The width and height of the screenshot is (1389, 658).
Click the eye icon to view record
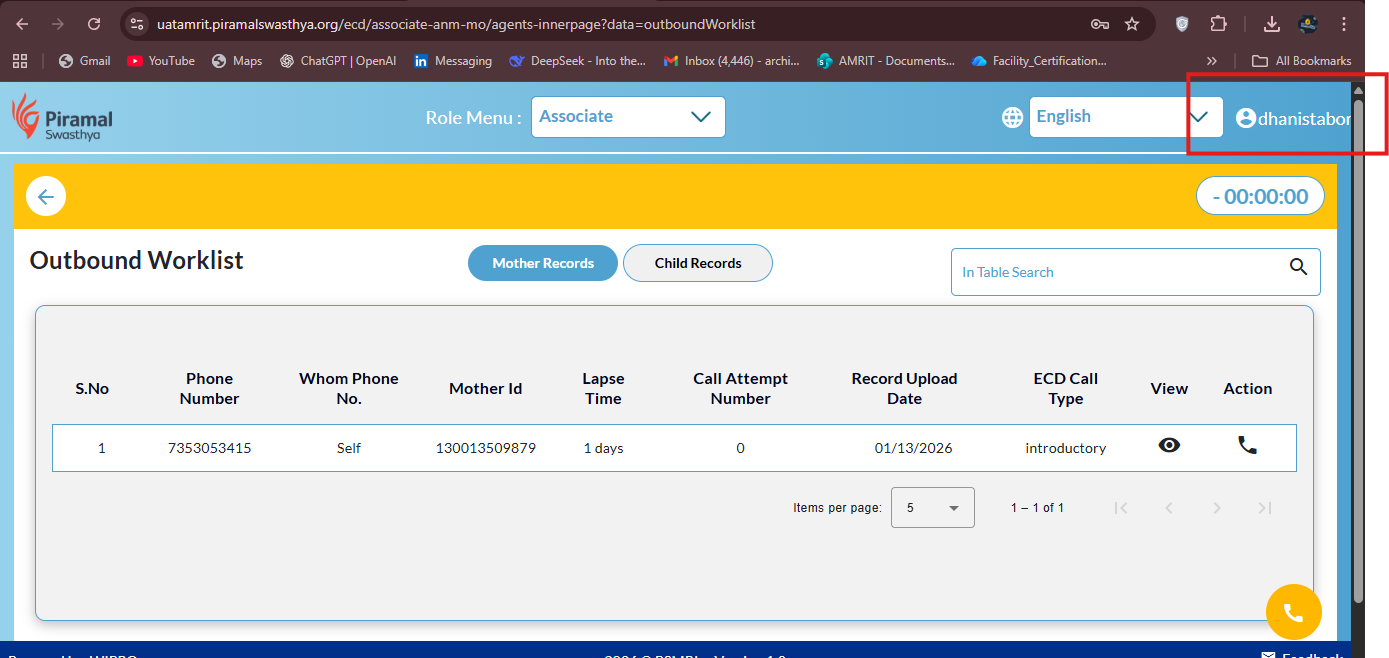tap(1169, 446)
